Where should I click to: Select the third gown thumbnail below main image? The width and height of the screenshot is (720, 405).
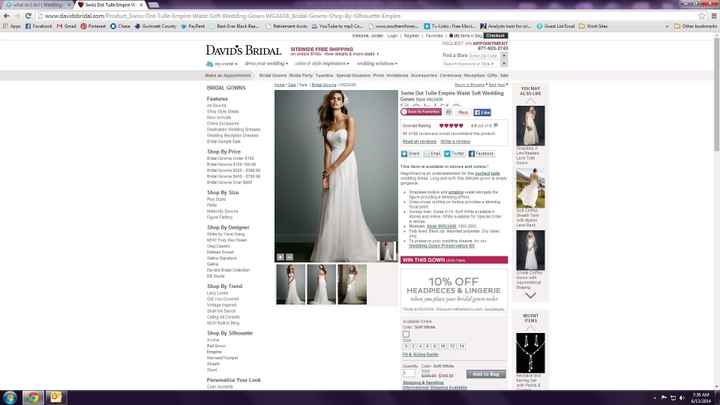[x=352, y=284]
